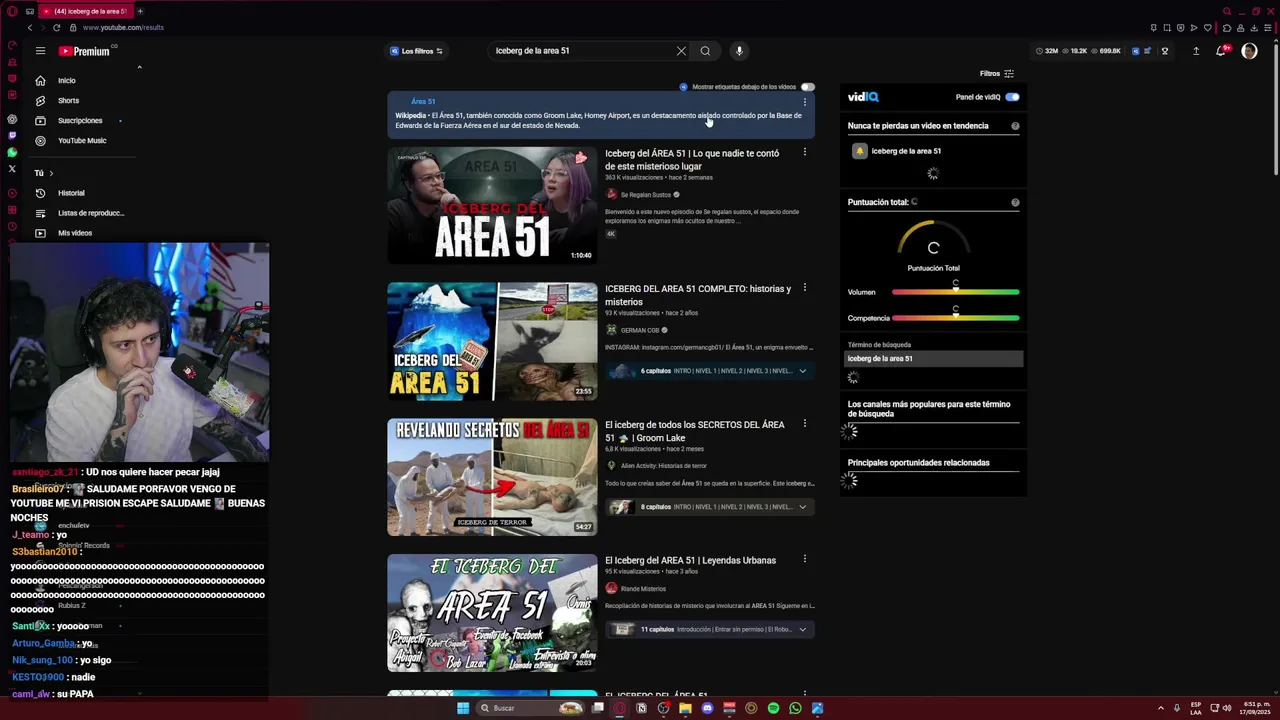Adjust the Competencia score slider
The width and height of the screenshot is (1280, 720).
point(955,318)
